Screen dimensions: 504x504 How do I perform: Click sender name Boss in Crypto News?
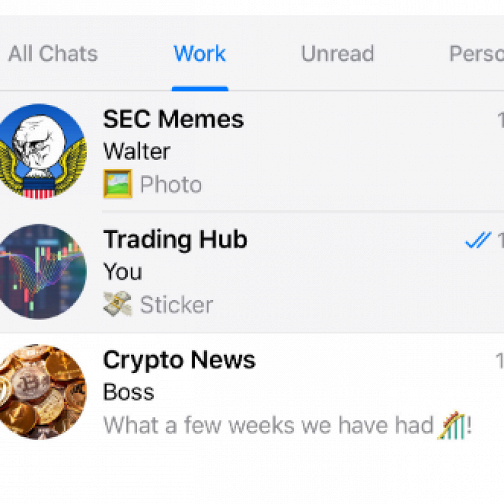129,392
